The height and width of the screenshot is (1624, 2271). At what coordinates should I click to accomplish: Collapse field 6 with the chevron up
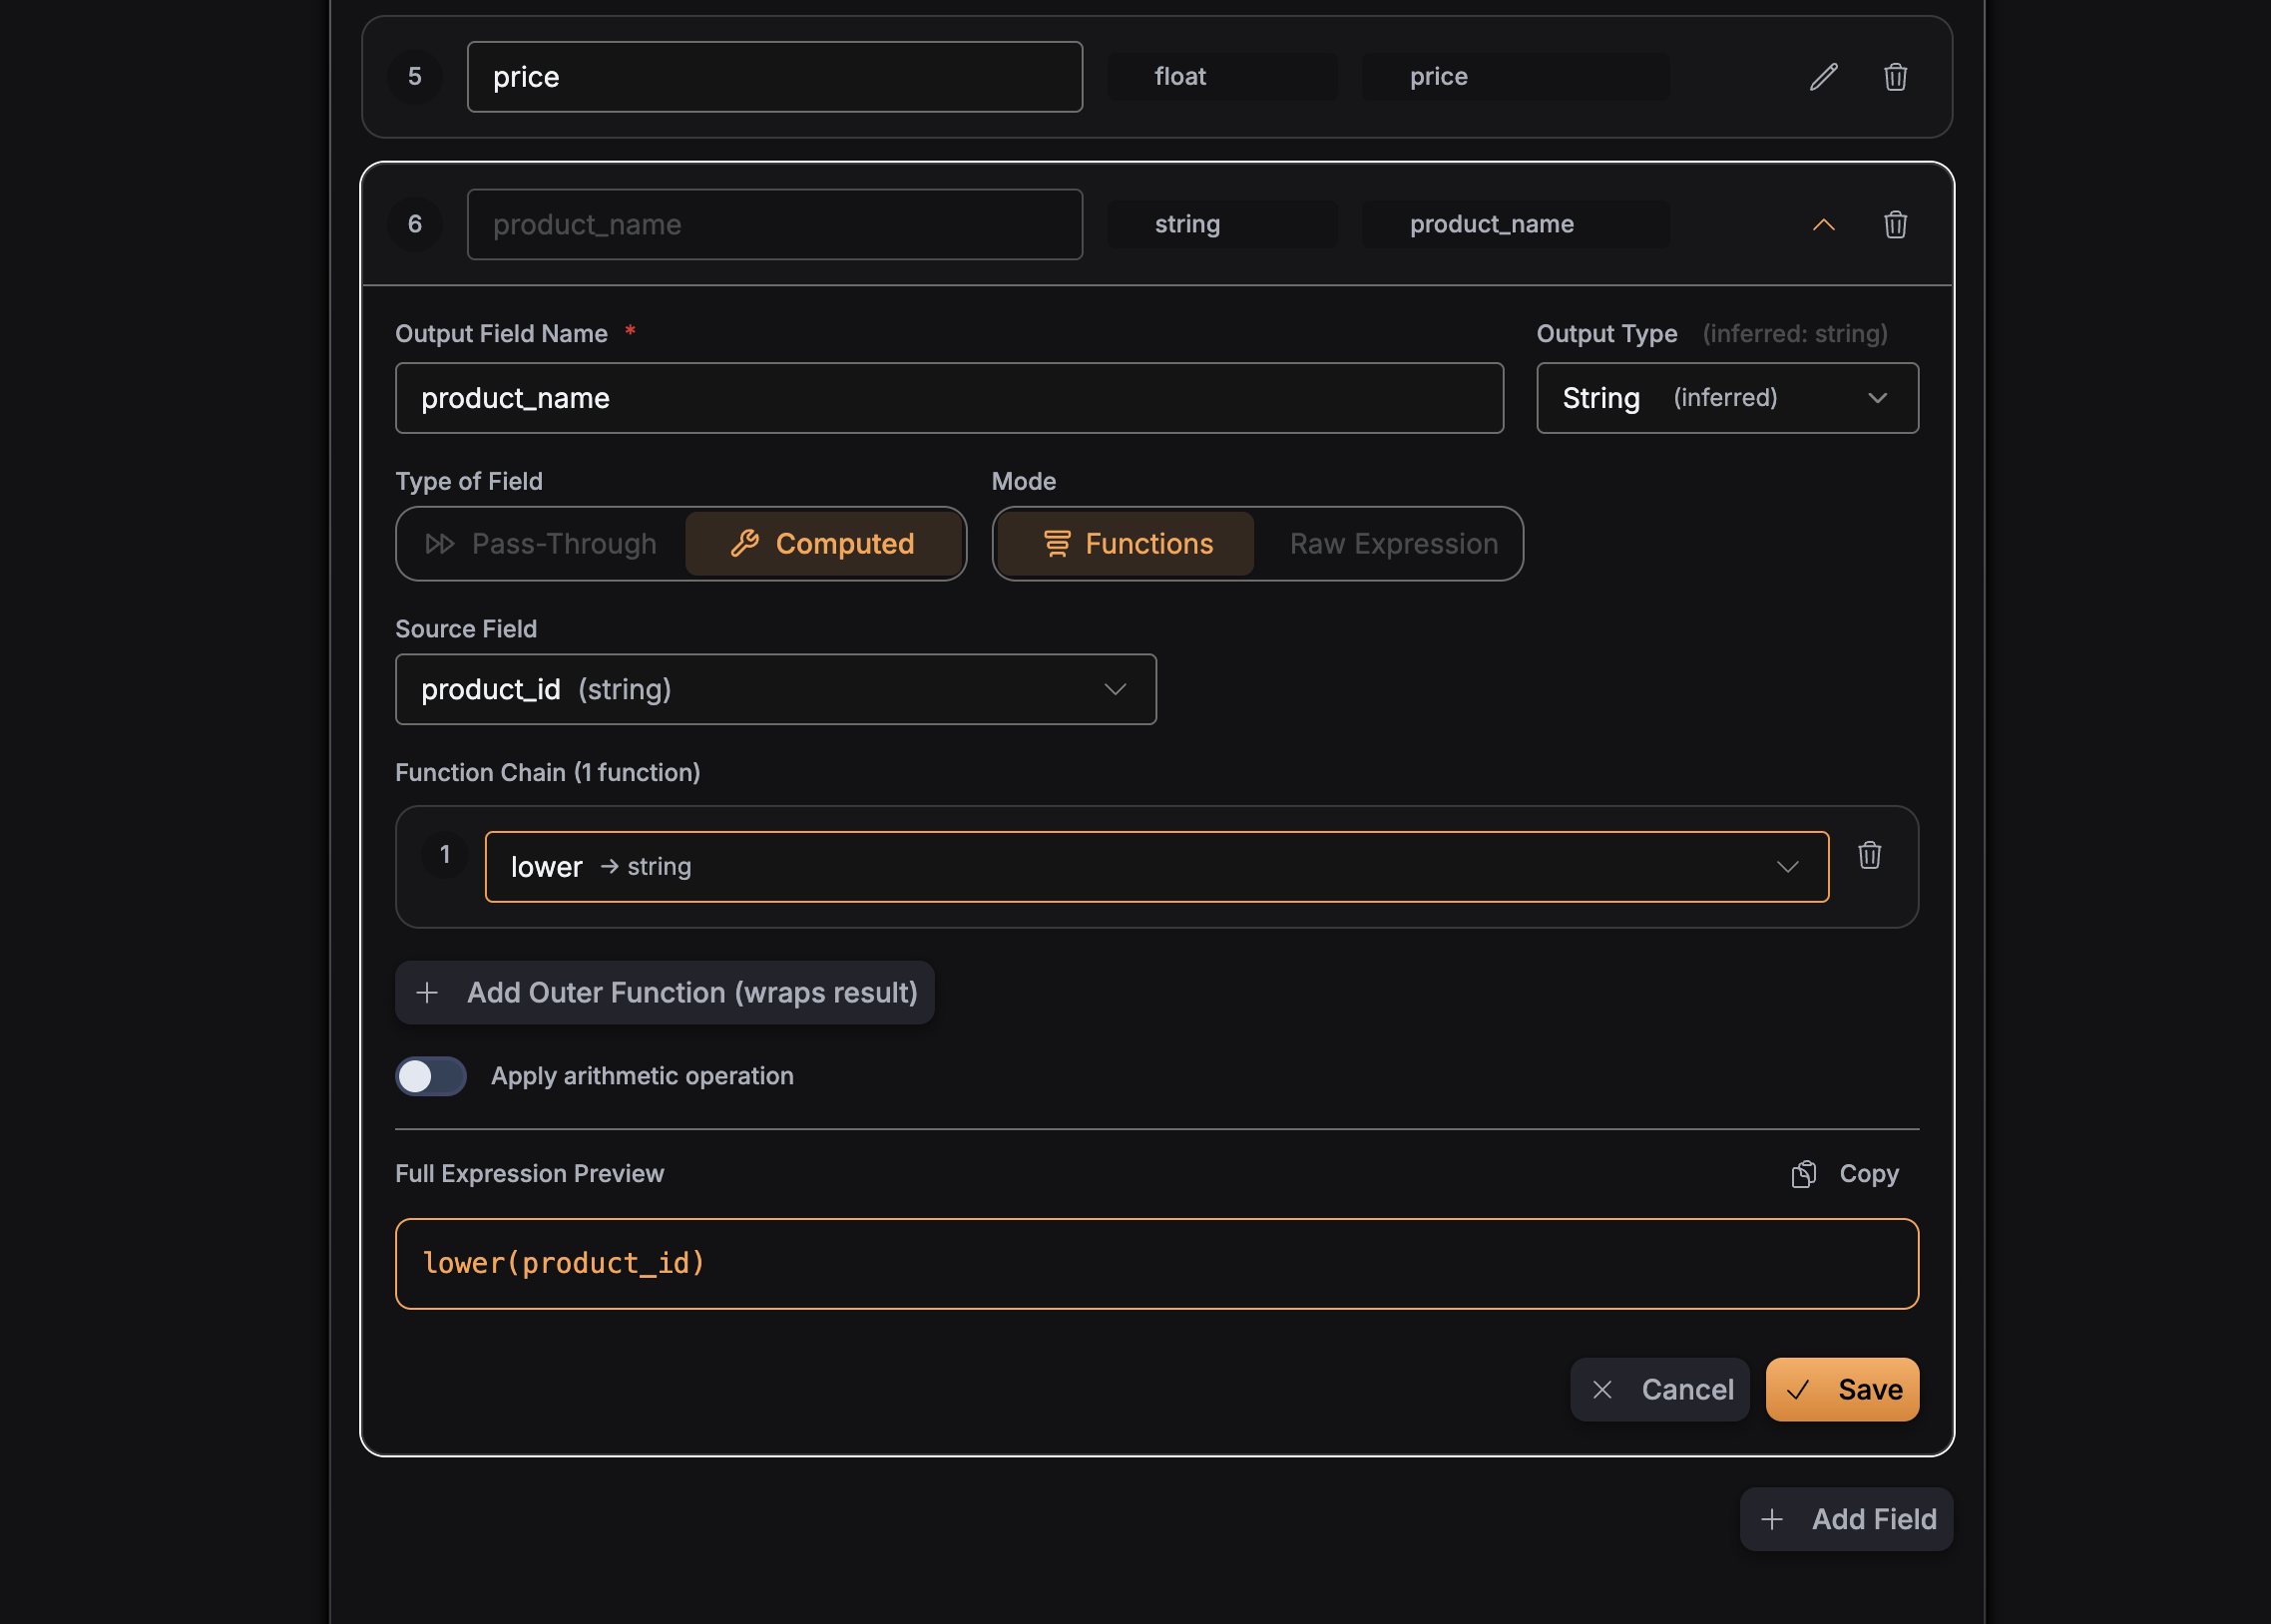pos(1823,225)
